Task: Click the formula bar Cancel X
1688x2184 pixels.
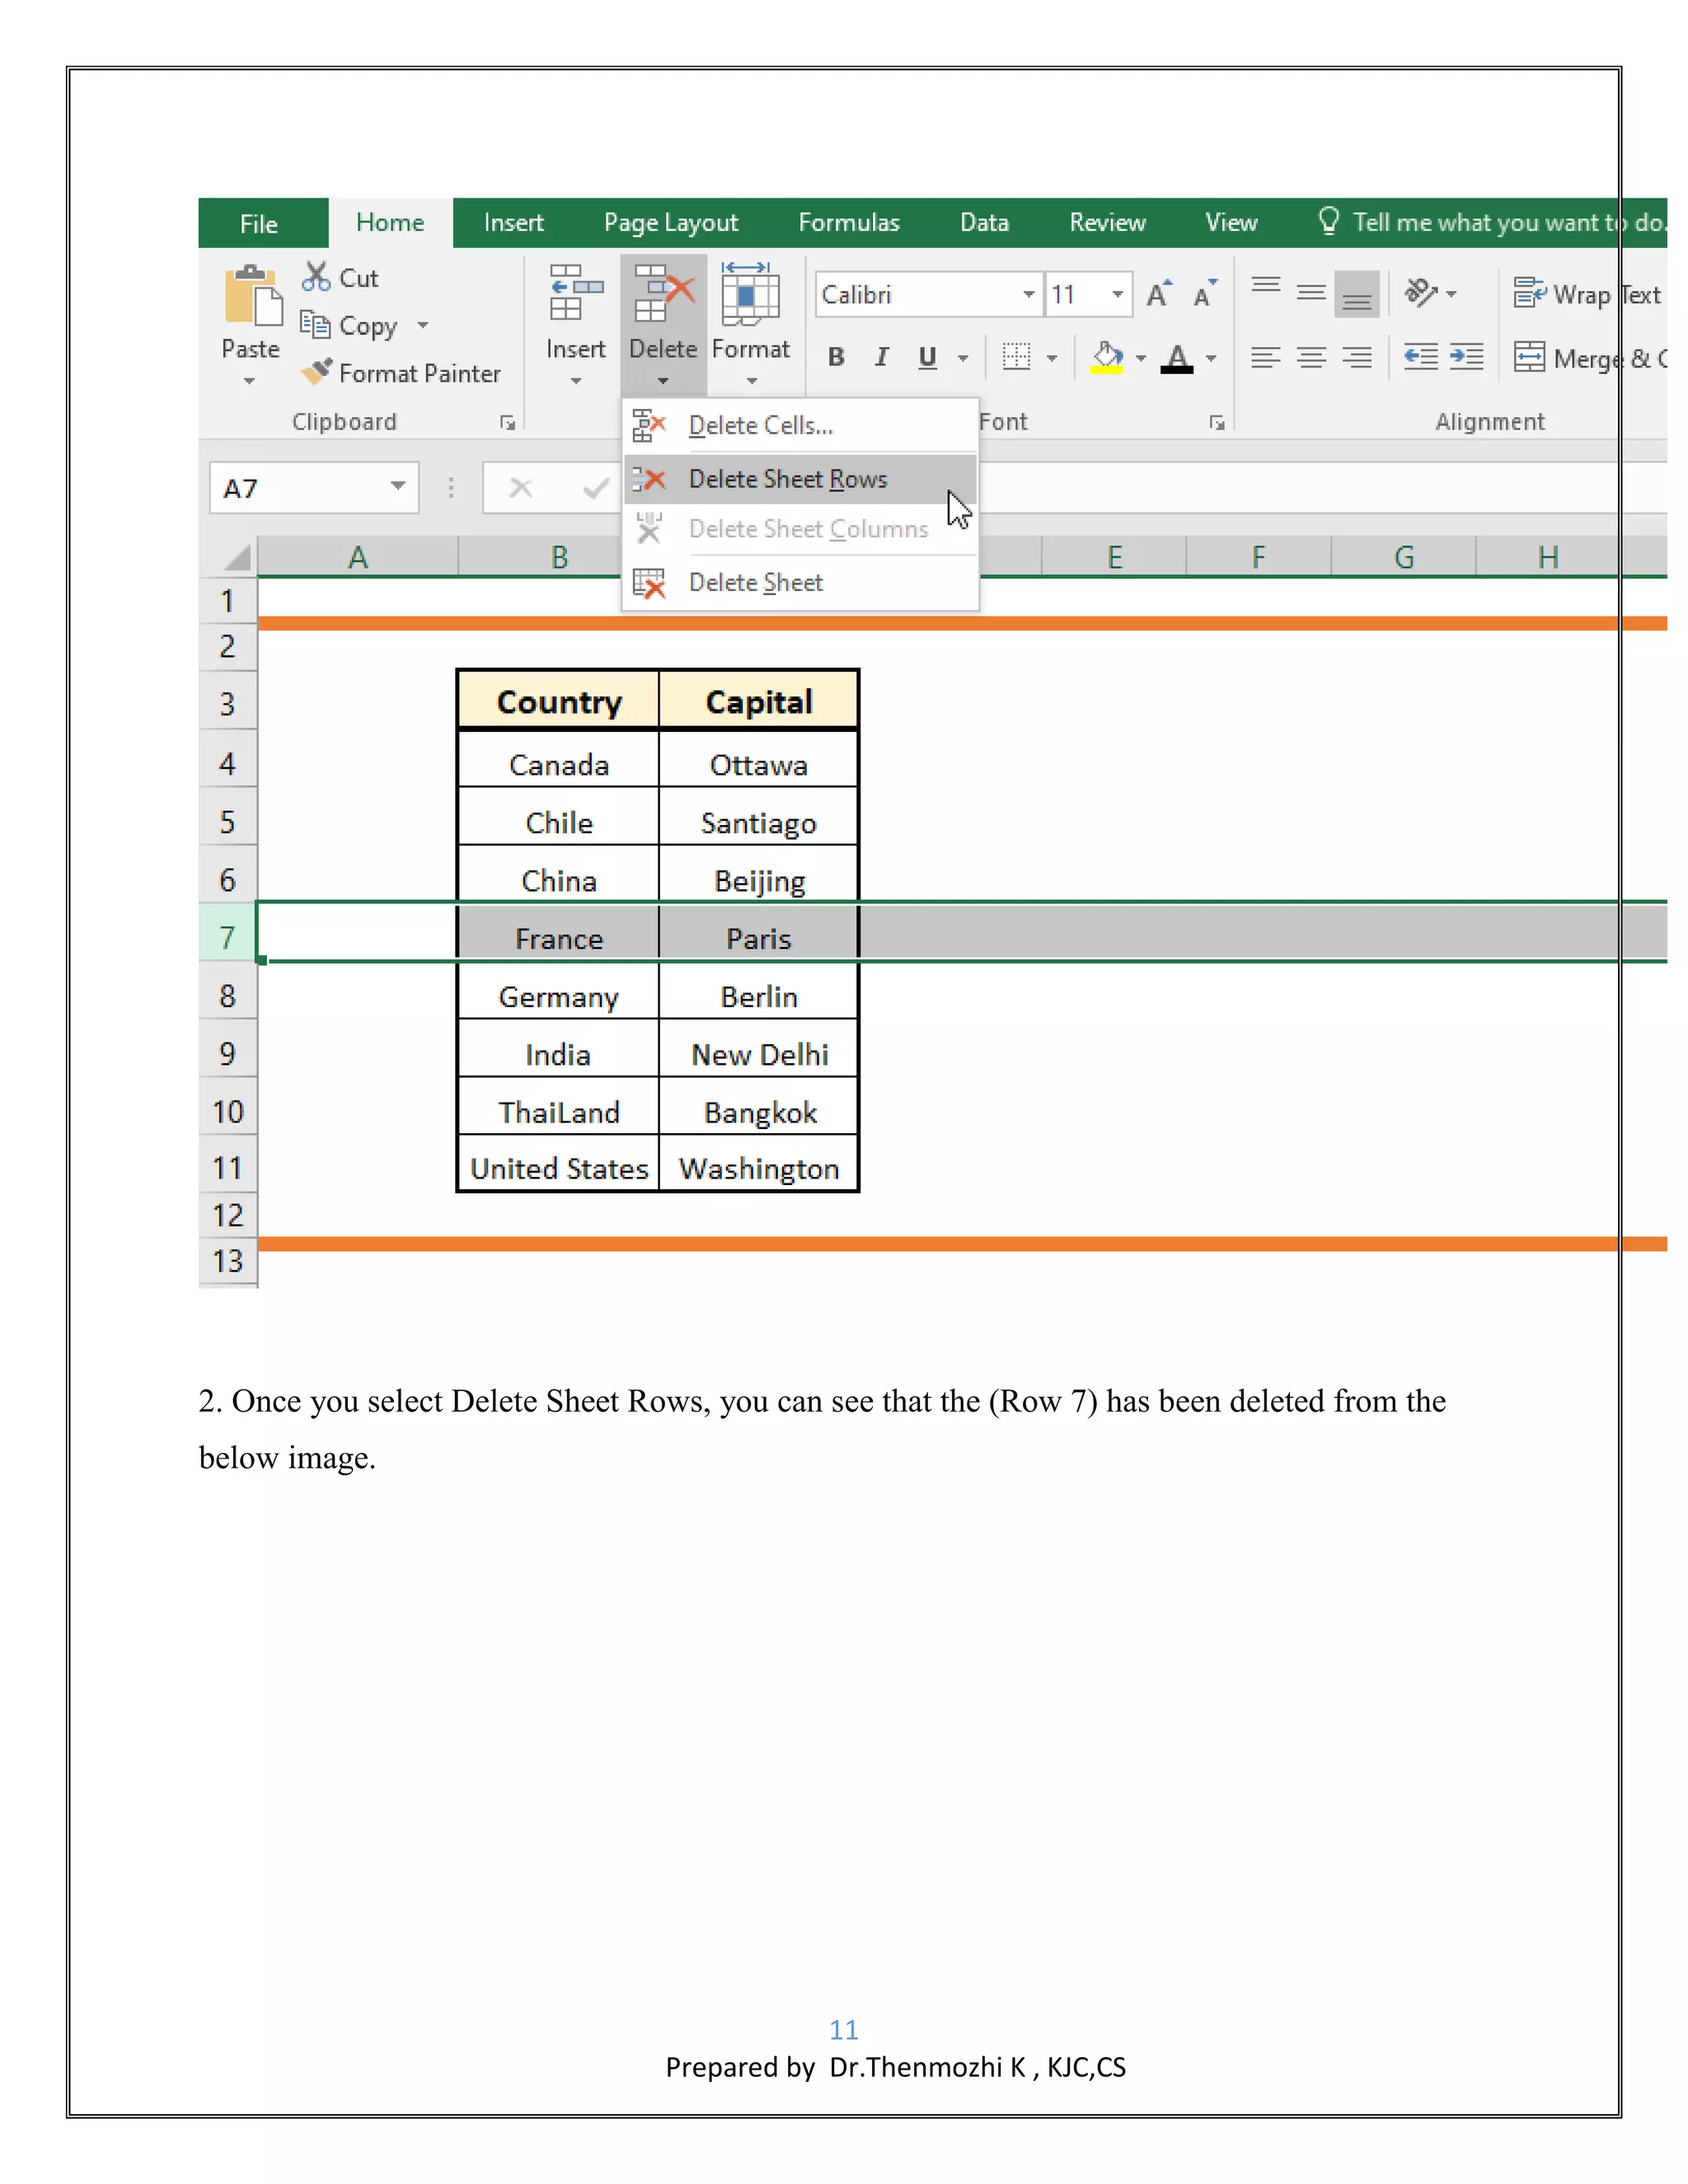Action: coord(521,488)
